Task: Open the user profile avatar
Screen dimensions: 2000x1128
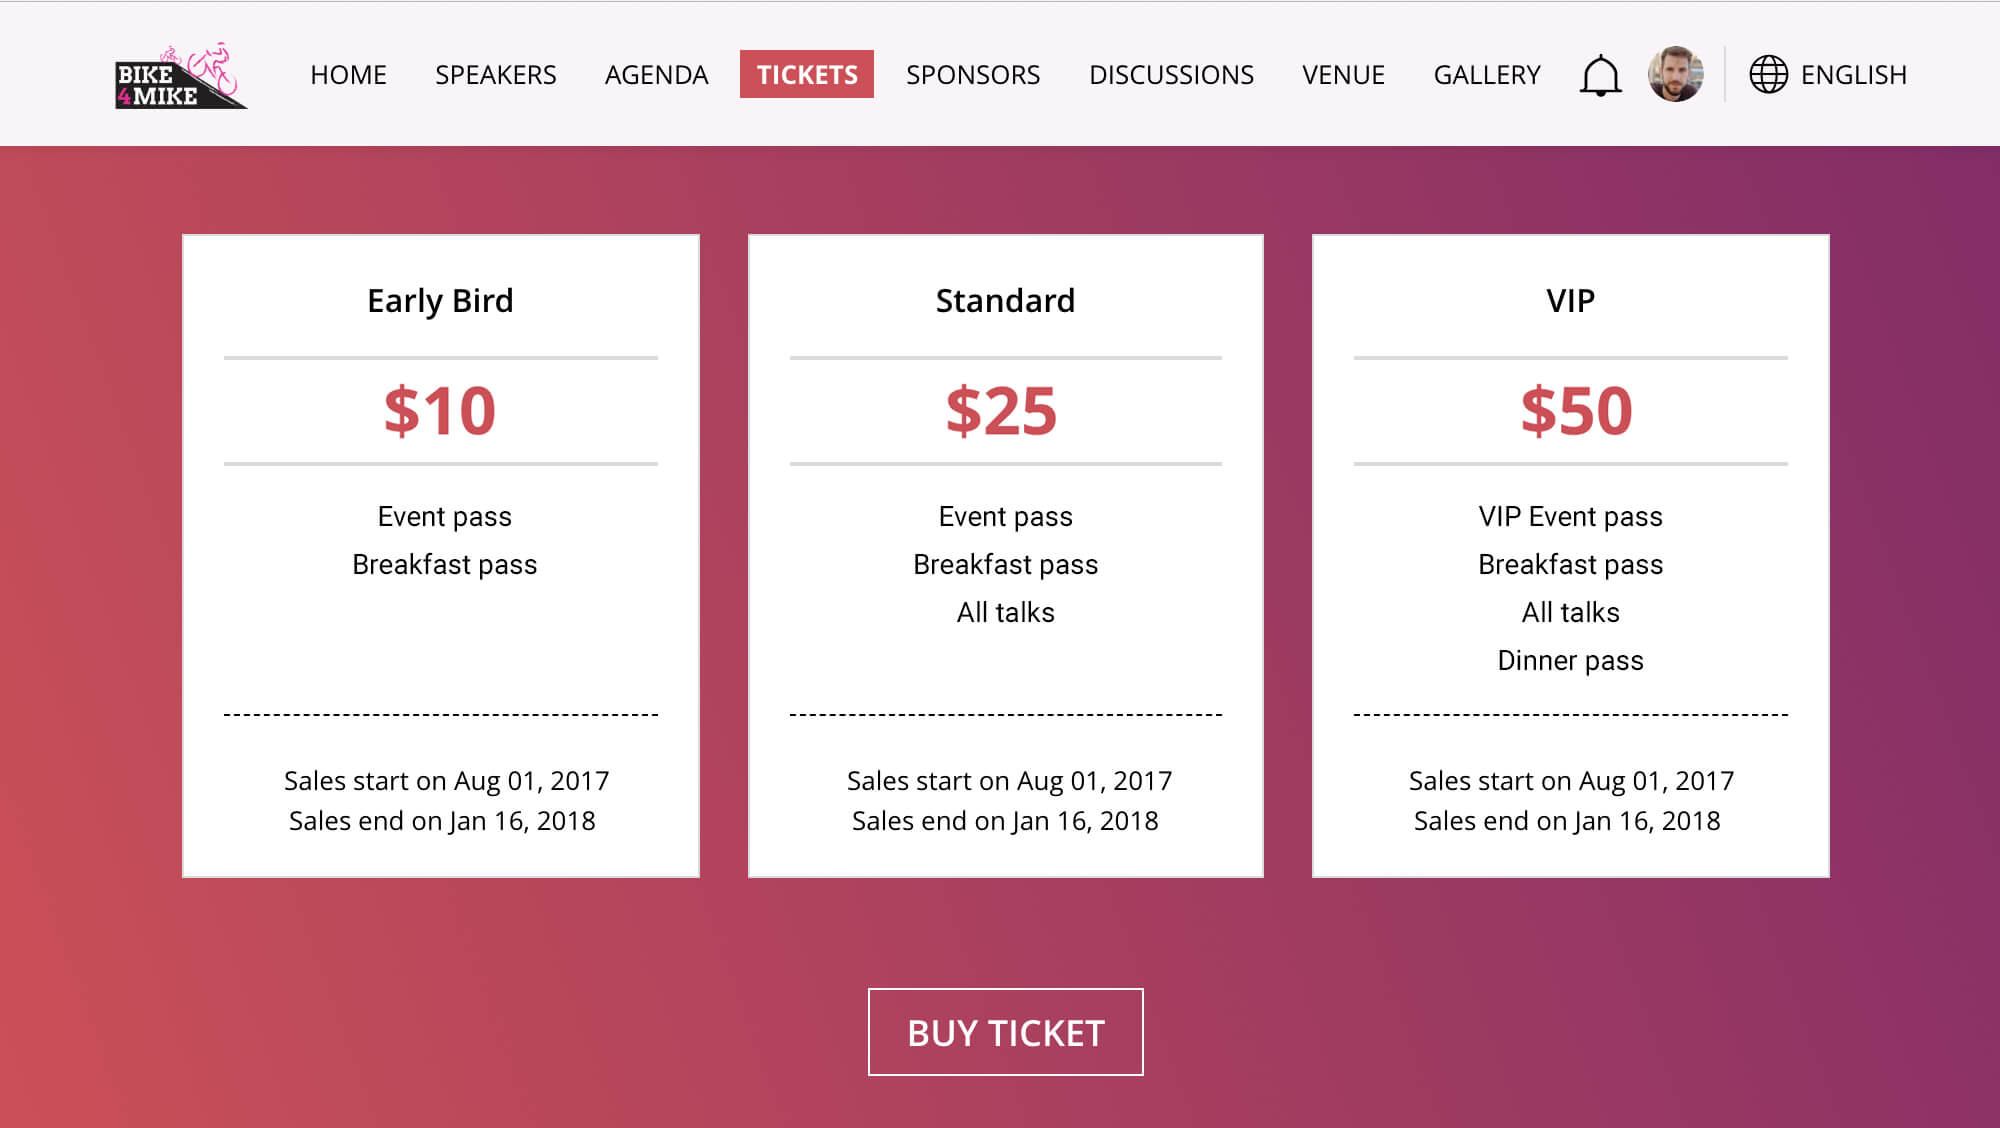Action: 1675,74
